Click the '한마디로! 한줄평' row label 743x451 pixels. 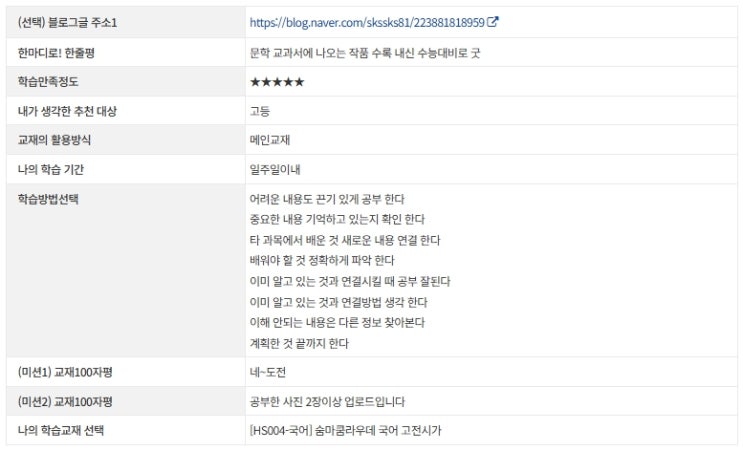(x=56, y=53)
